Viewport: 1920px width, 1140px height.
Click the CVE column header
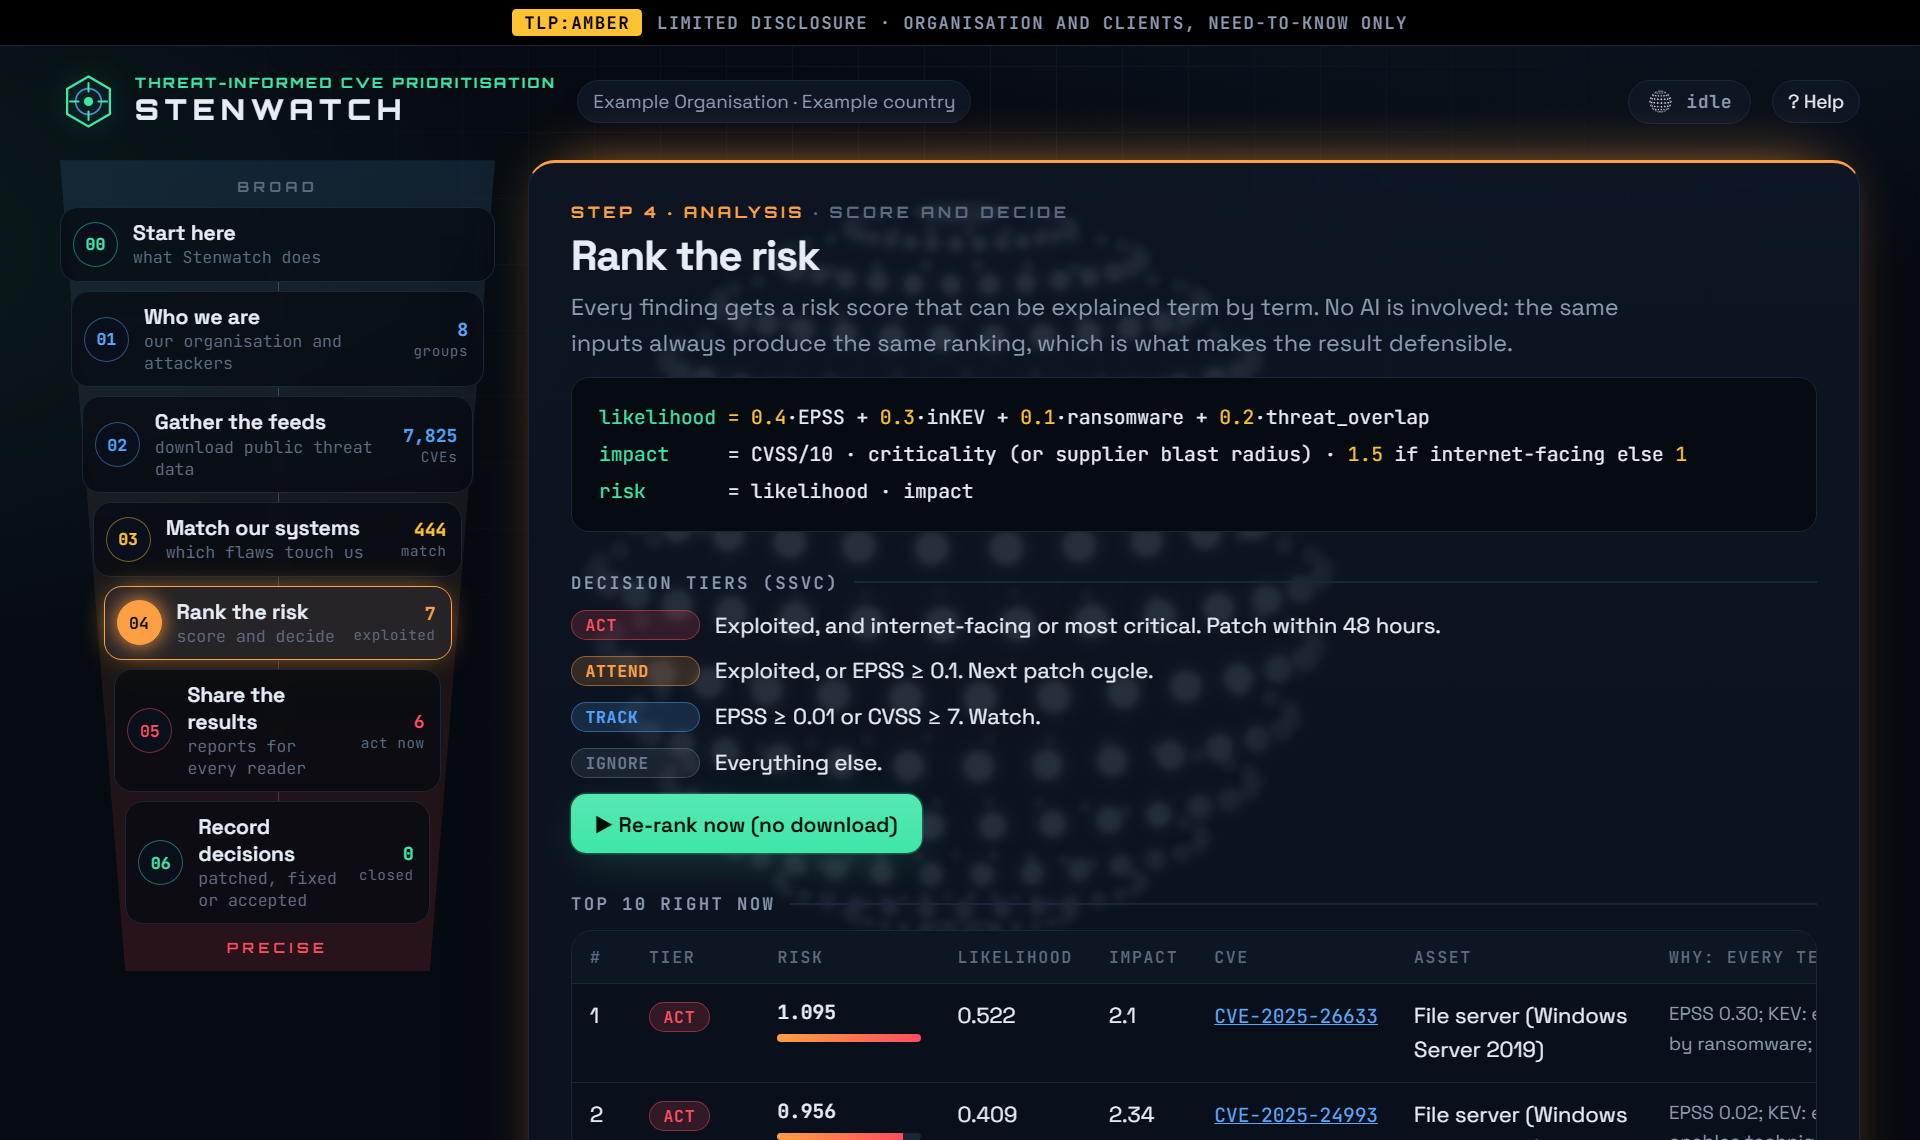pyautogui.click(x=1231, y=957)
